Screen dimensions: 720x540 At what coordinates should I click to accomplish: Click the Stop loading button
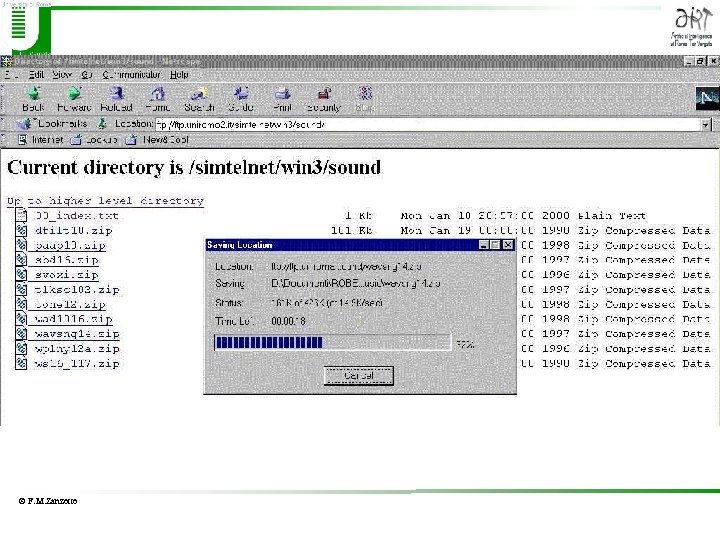pyautogui.click(x=365, y=99)
